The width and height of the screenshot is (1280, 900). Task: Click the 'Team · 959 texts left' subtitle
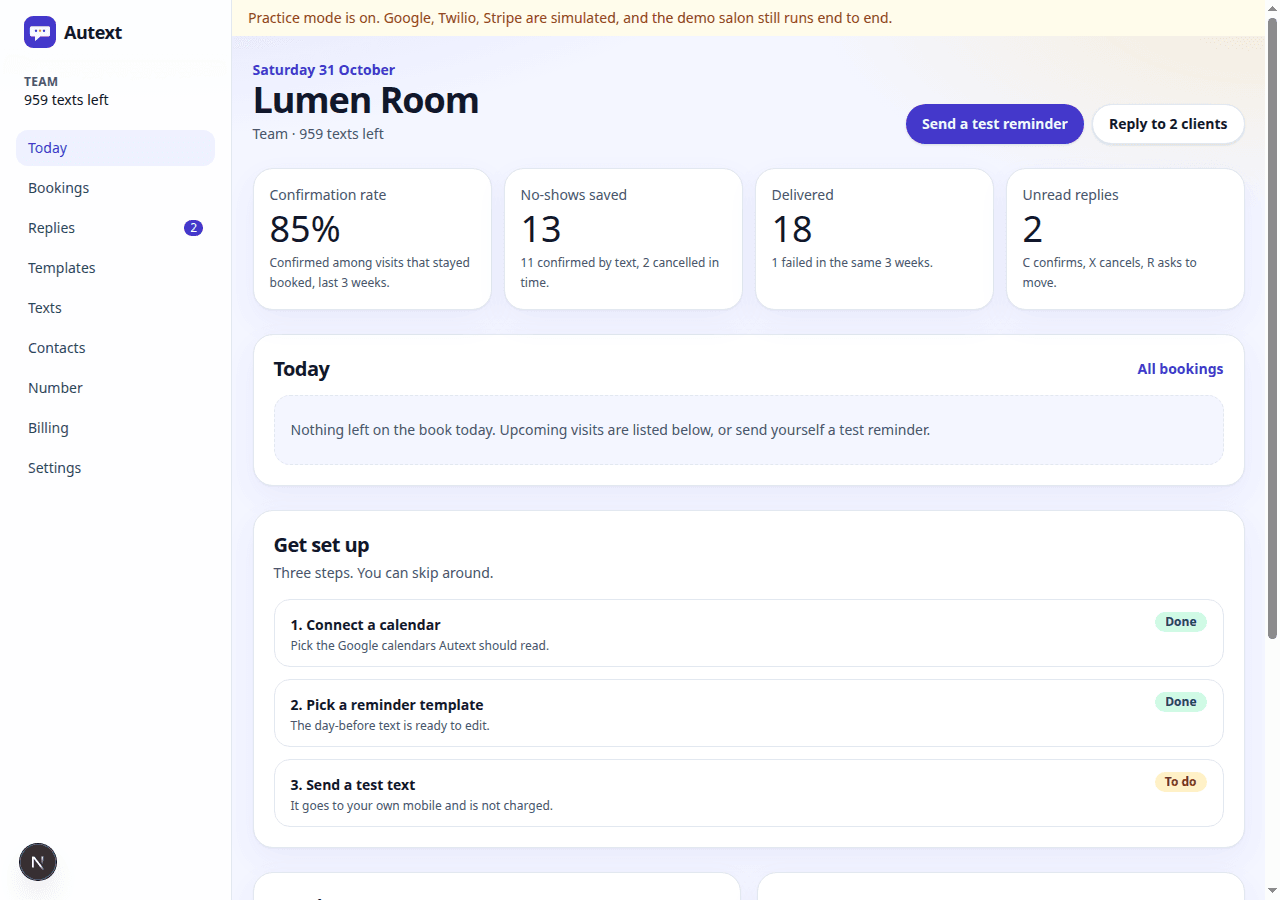(318, 134)
